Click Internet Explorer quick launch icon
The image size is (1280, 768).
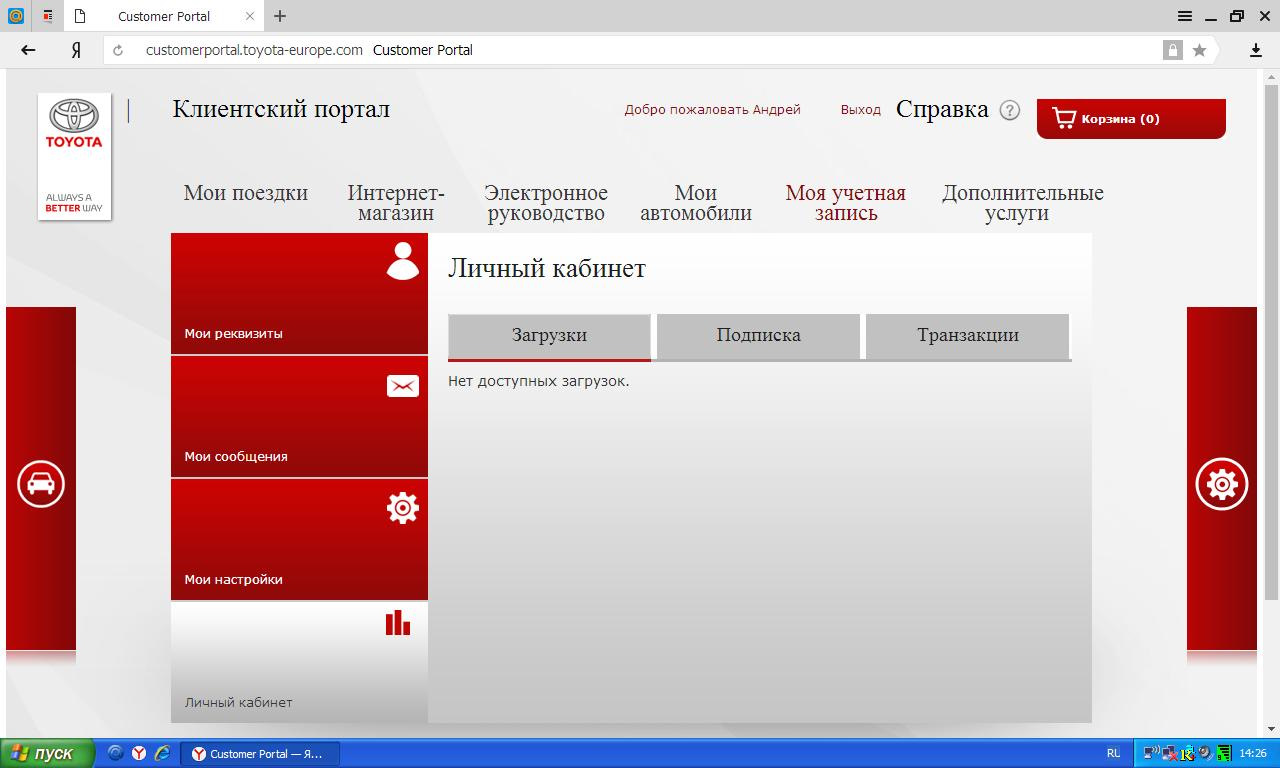pyautogui.click(x=162, y=753)
